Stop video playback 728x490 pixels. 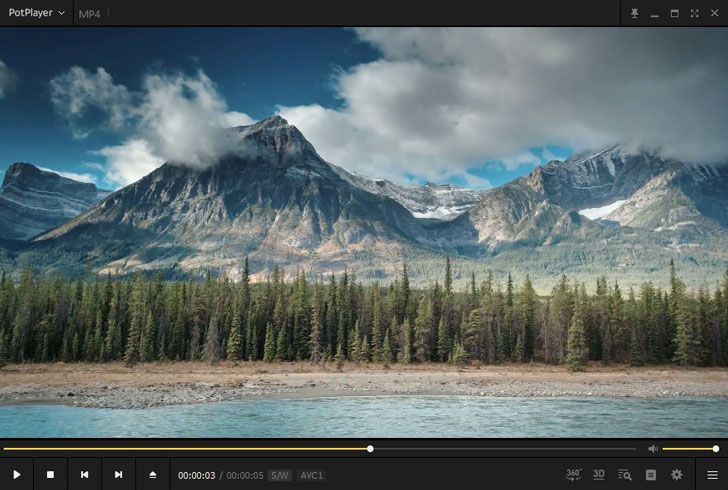click(x=51, y=474)
